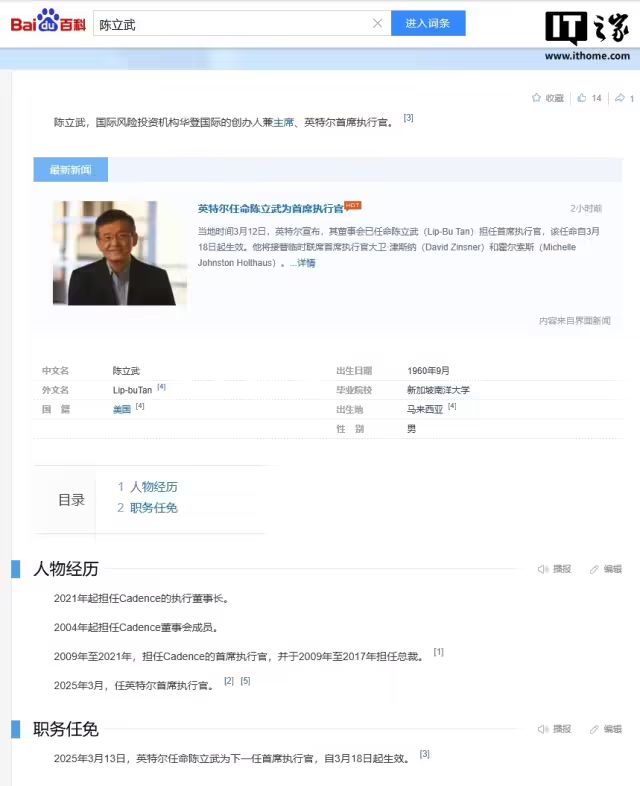Screen dimensions: 640x786
Task: Select the 中文名 value 陈立武
Action: pyautogui.click(x=126, y=370)
